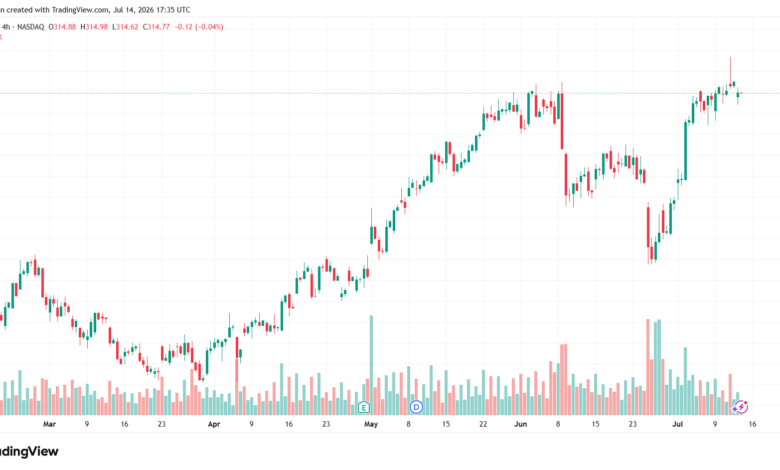This screenshot has width=780, height=470.
Task: Click the May label on time axis
Action: 371,424
